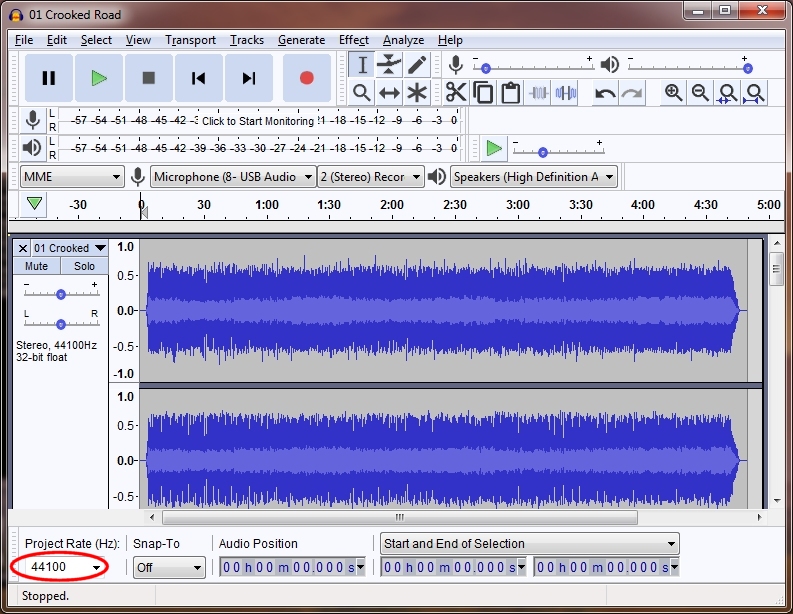Open the Speakers playback device dropdown
Screen dimensions: 793x614
[x=534, y=177]
